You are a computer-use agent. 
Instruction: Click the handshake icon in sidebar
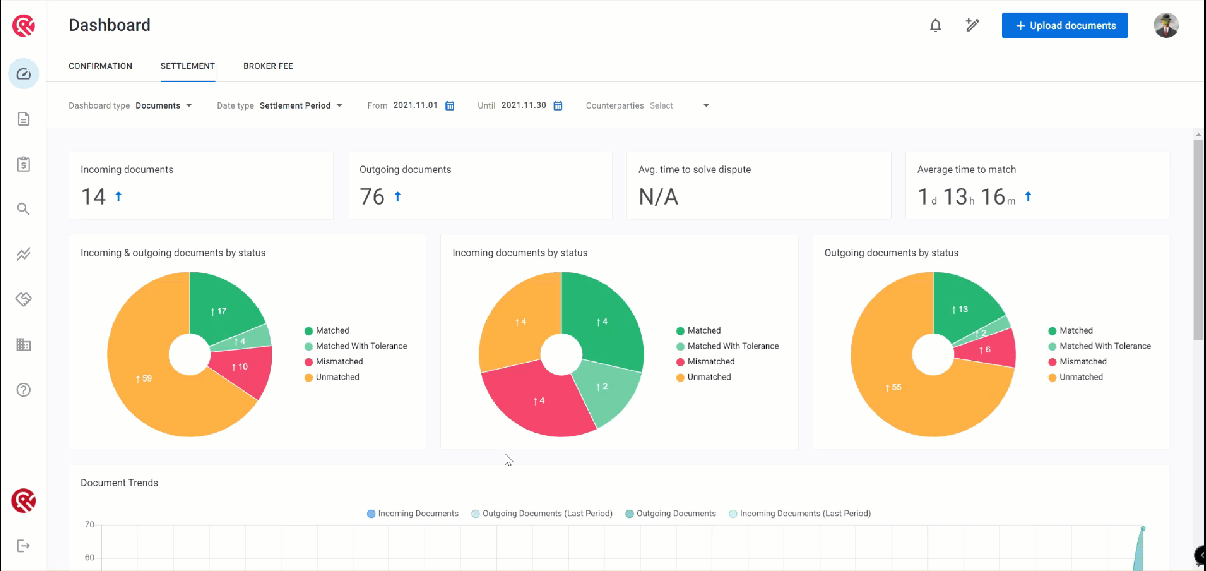click(24, 299)
